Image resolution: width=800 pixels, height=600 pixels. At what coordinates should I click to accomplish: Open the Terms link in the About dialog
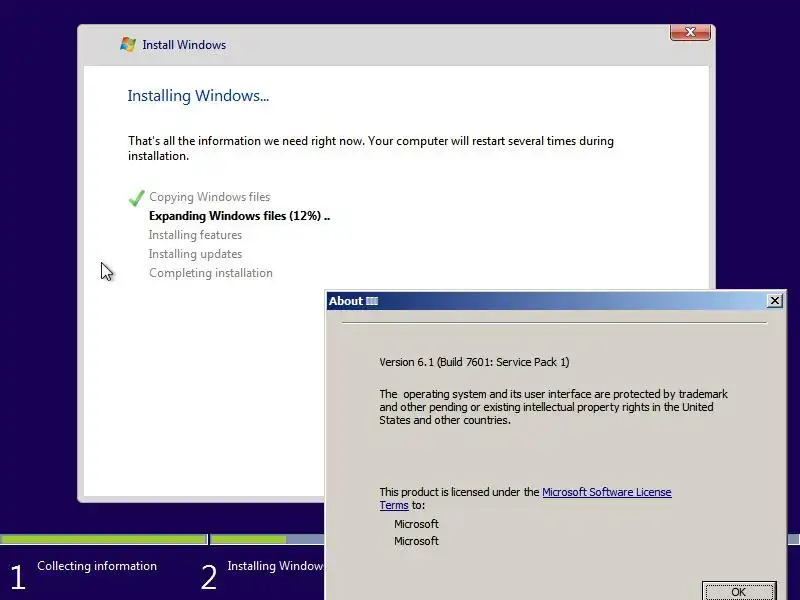pyautogui.click(x=394, y=505)
